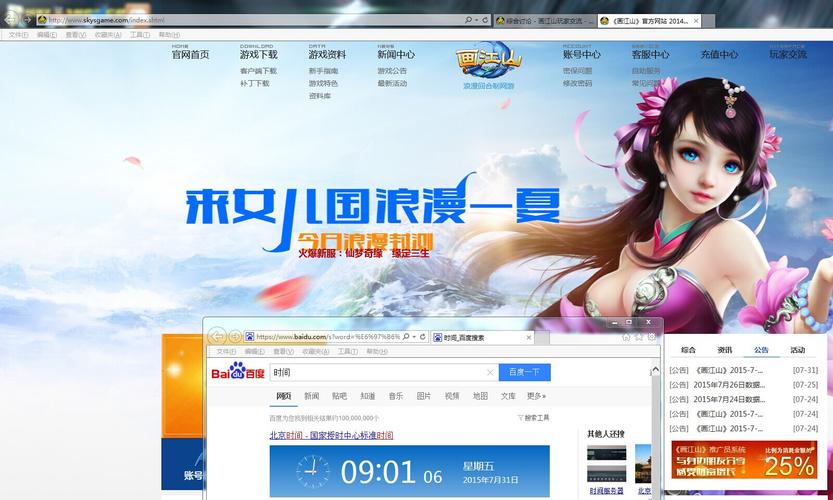The height and width of the screenshot is (500, 833).
Task: Open 编辑(E) menu in skysgame window
Action: click(x=47, y=35)
